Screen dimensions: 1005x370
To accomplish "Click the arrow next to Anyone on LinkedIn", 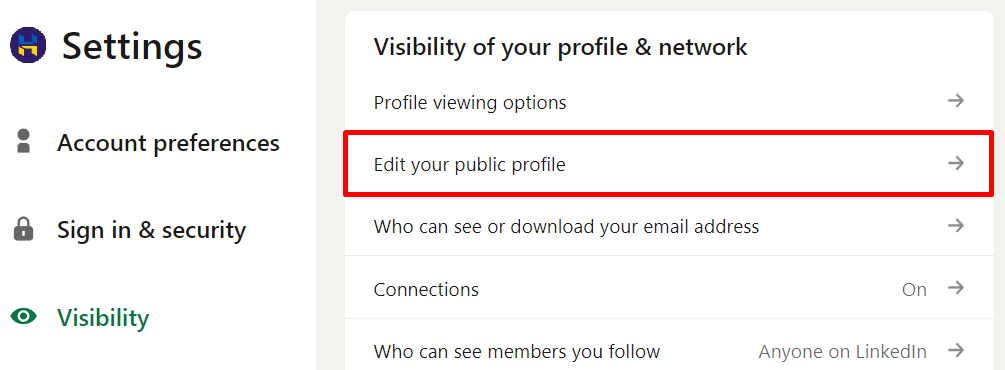I will 956,350.
